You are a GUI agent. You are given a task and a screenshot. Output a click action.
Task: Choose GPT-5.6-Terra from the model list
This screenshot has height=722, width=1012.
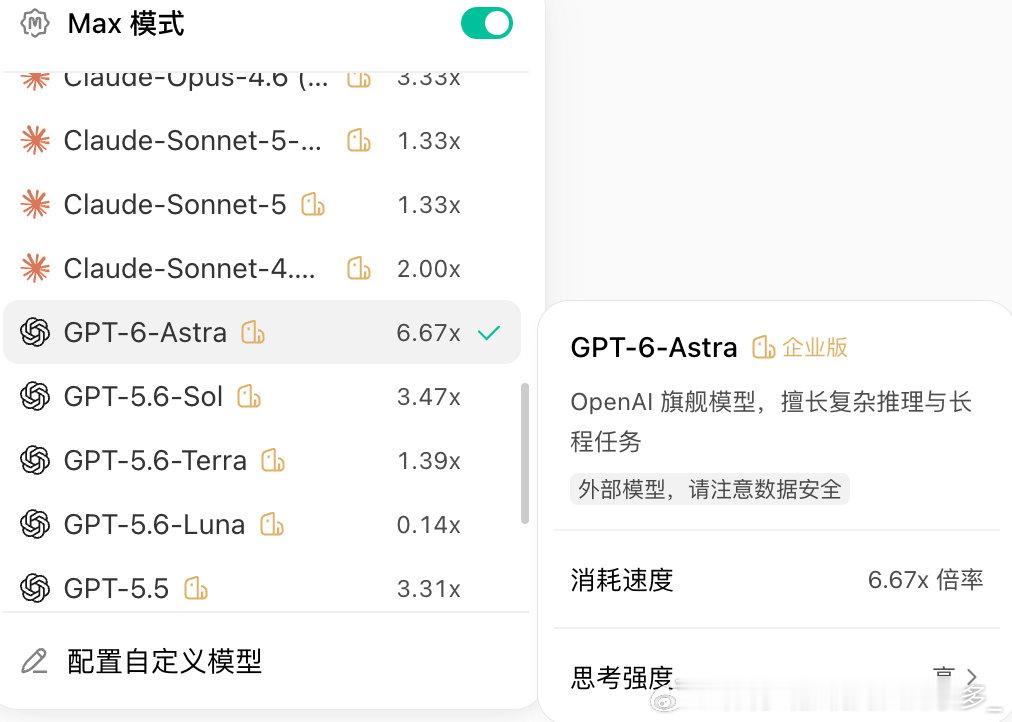click(262, 460)
